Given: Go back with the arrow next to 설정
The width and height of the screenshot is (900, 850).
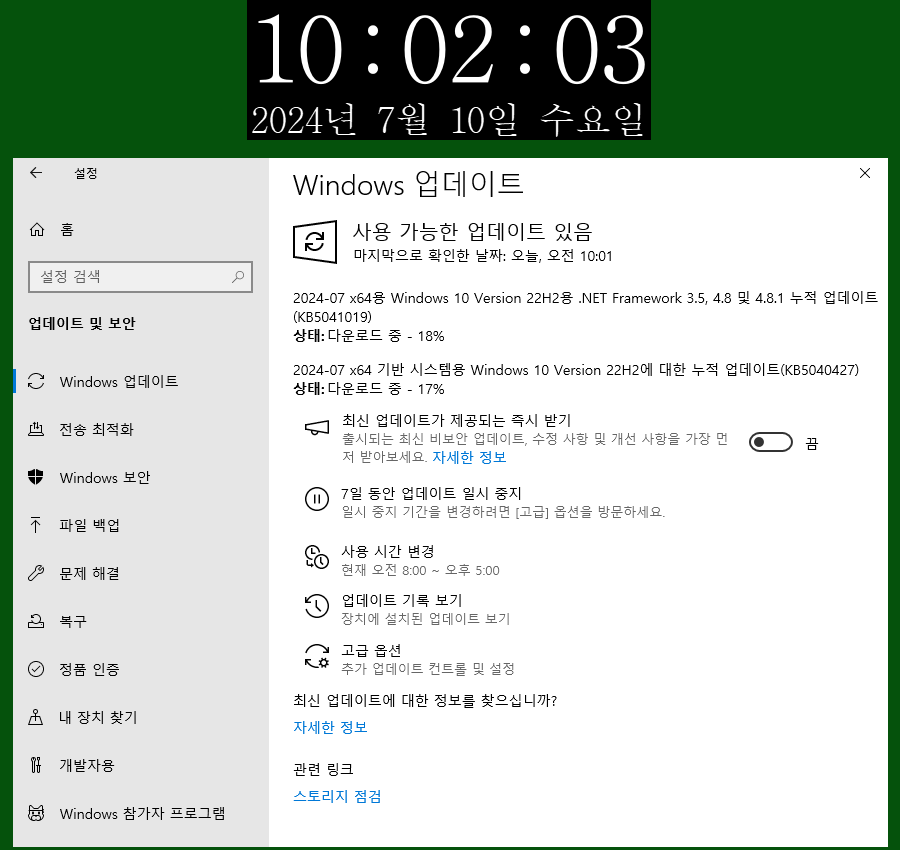Looking at the screenshot, I should (x=36, y=173).
